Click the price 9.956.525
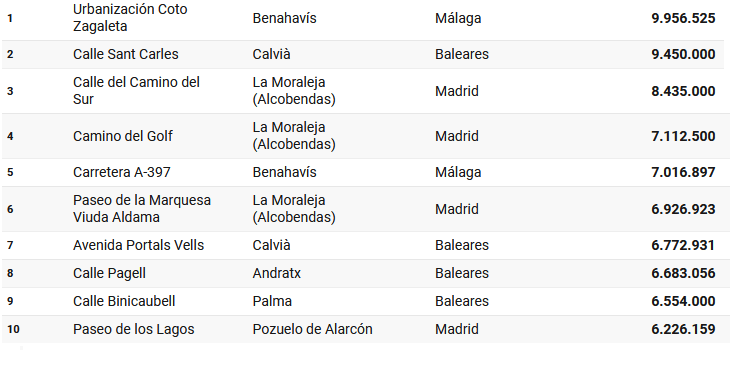 [x=683, y=18]
